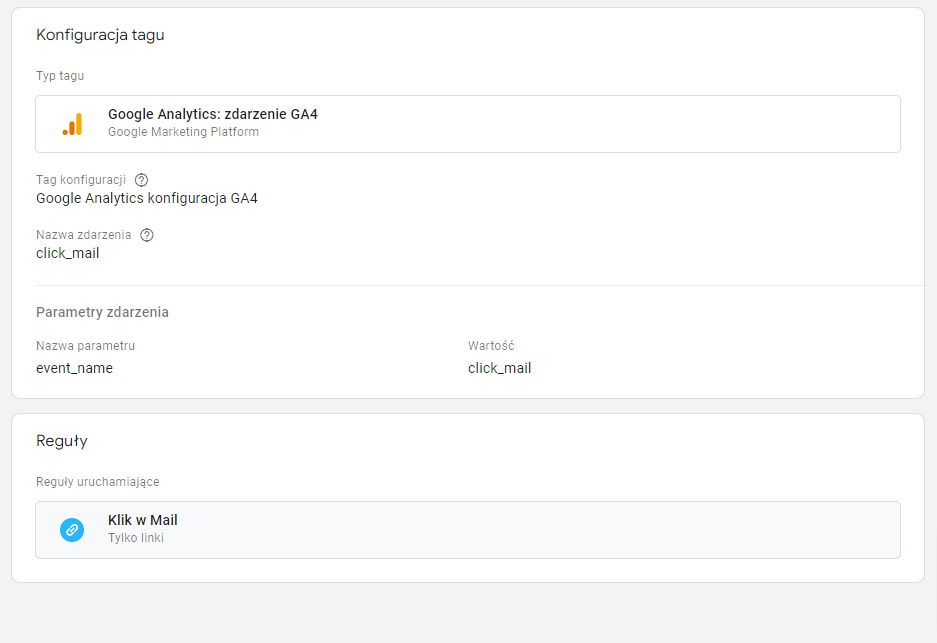Click the blue link trigger icon
Viewport: 937px width, 643px height.
click(72, 530)
